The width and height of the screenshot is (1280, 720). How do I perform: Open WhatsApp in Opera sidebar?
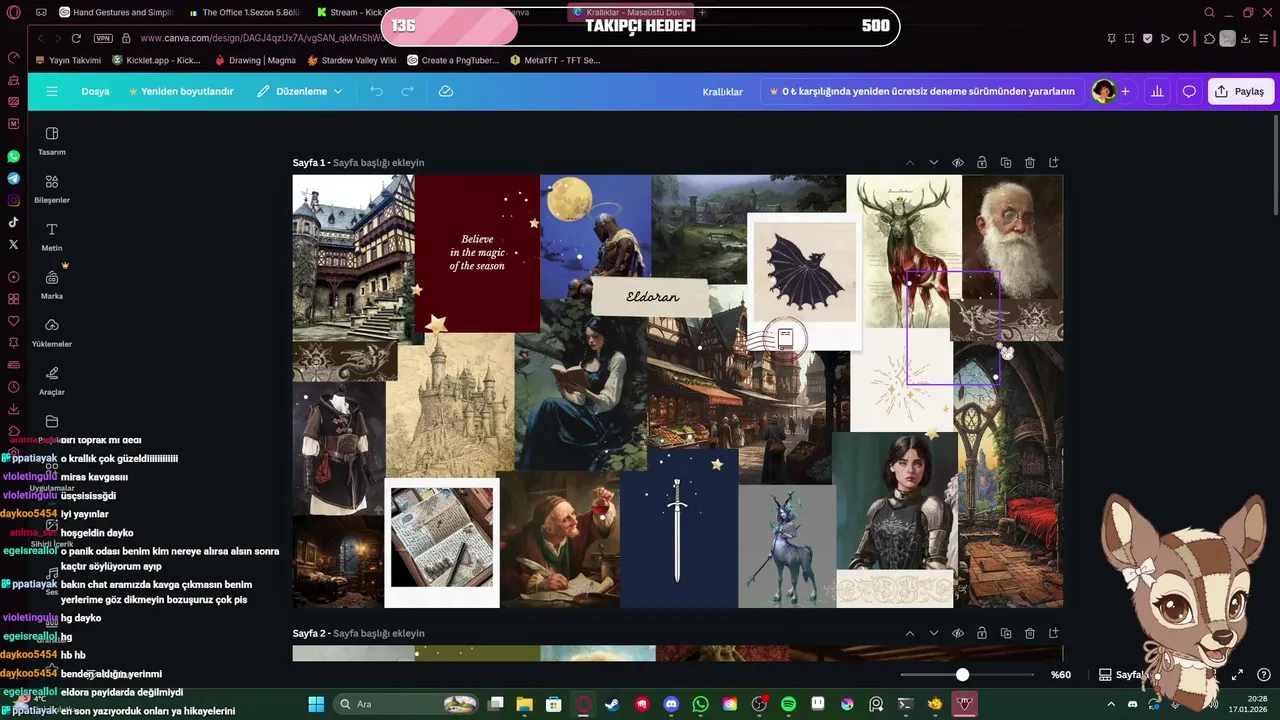click(x=13, y=157)
